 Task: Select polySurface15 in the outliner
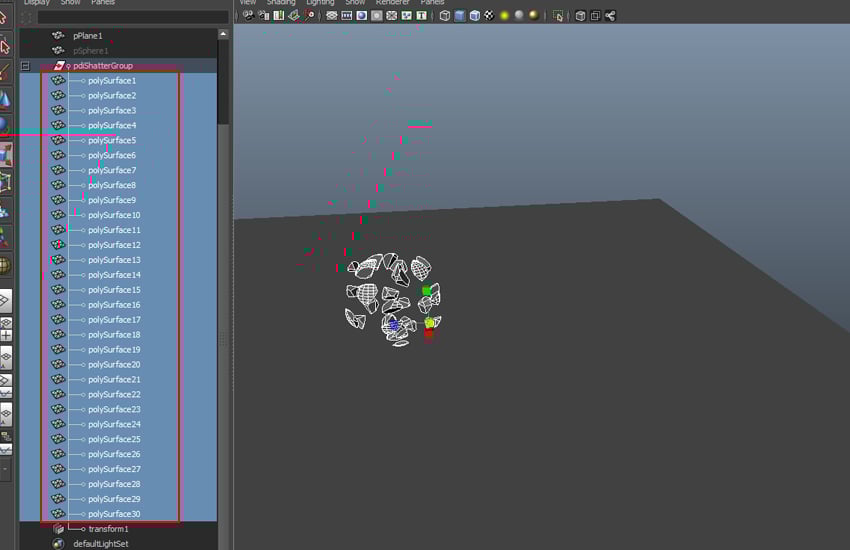click(114, 290)
